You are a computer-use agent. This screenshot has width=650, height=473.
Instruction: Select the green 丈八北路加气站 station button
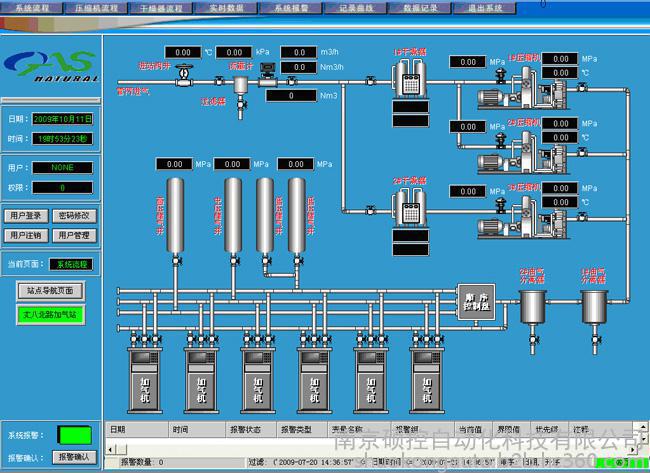tap(50, 315)
